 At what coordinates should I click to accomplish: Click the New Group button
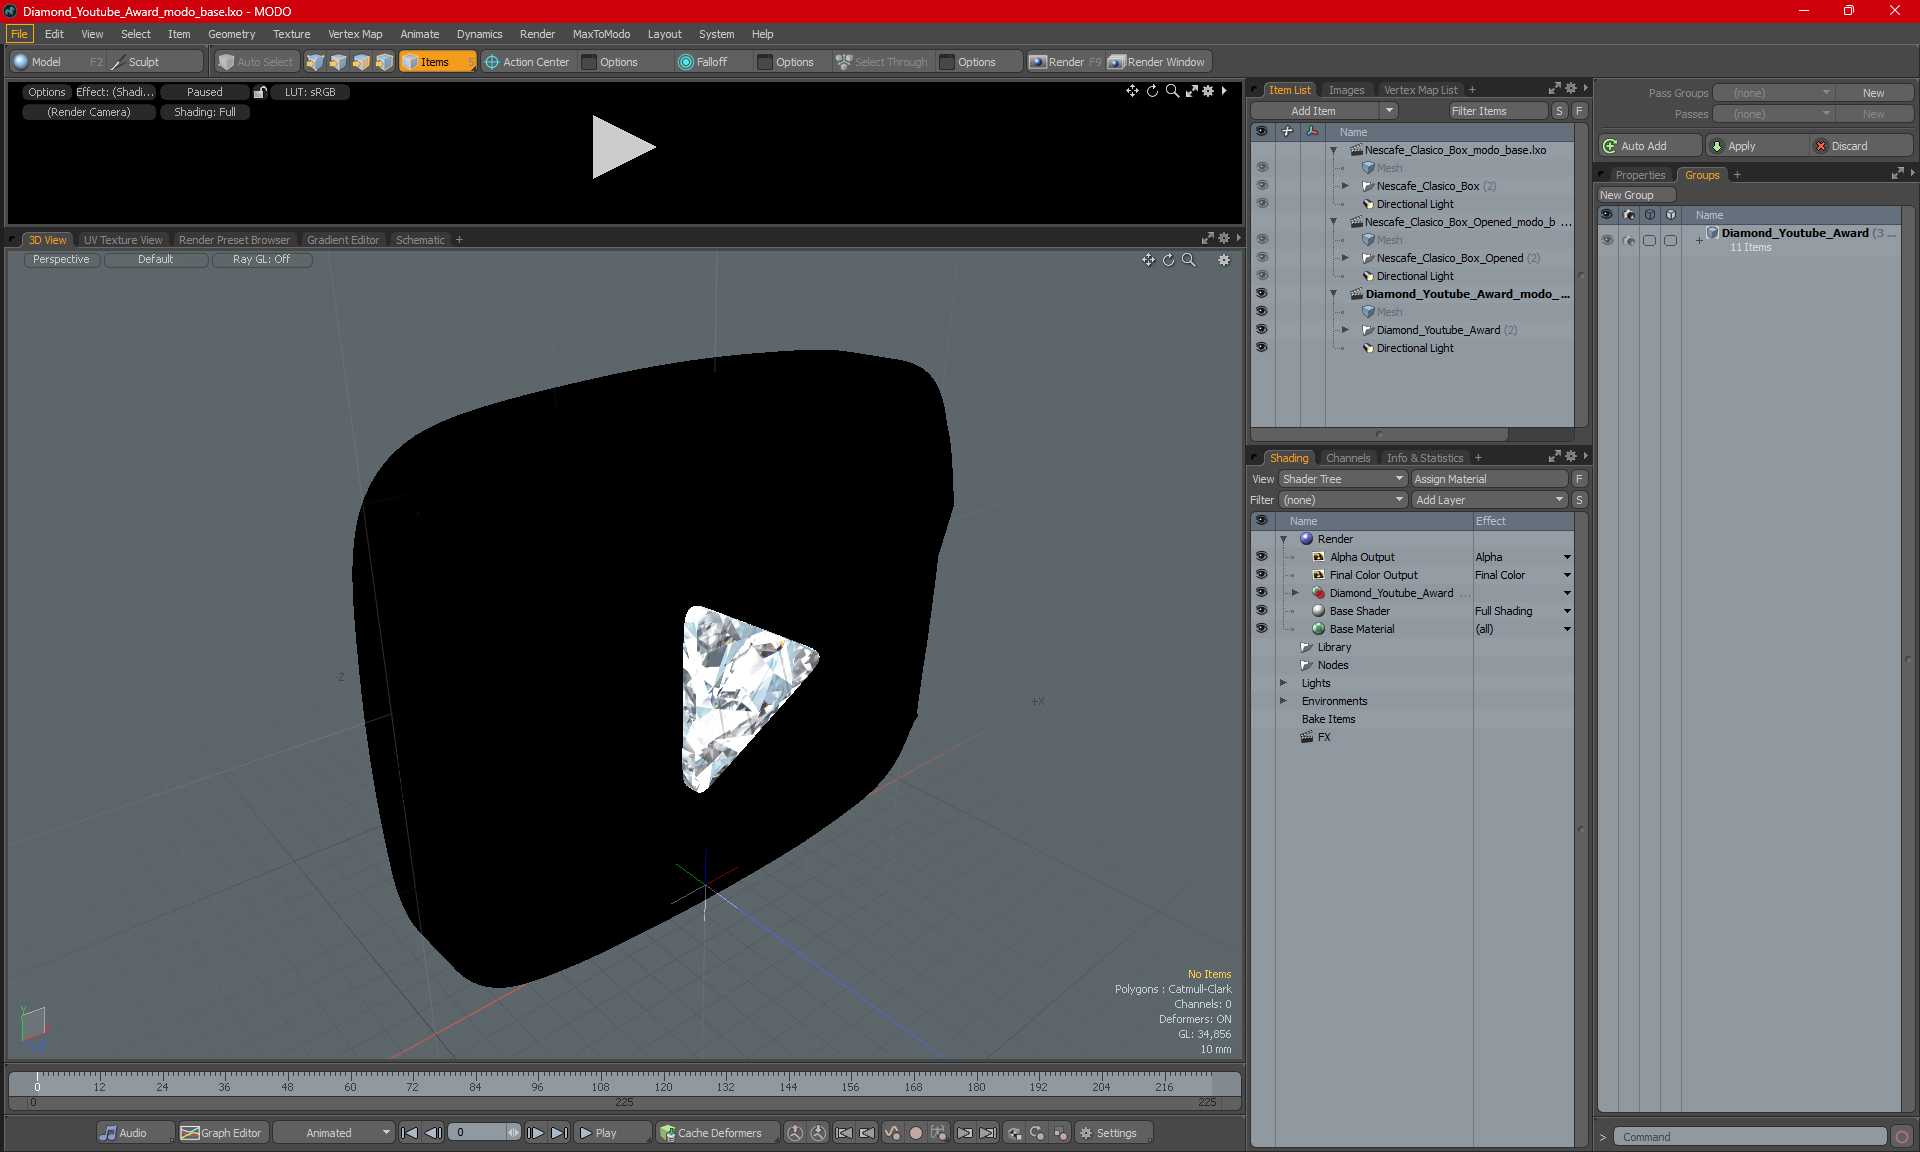1635,195
